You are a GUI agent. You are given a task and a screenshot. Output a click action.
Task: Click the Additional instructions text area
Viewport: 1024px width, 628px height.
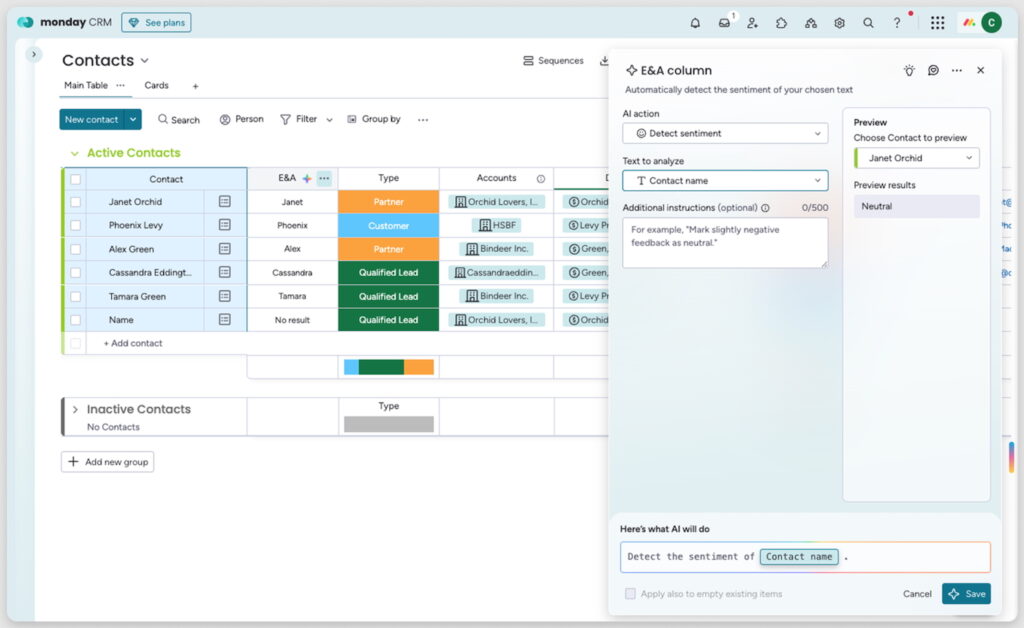725,243
